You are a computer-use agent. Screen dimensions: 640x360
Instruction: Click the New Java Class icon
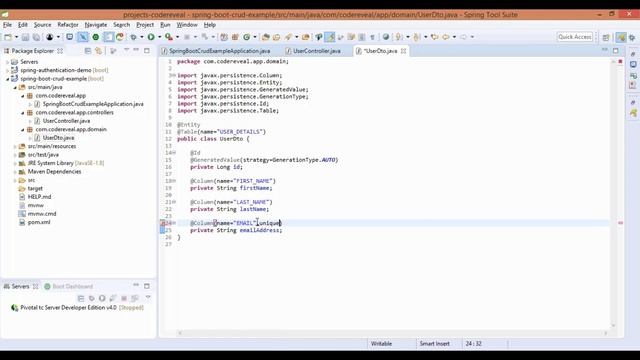pos(247,37)
